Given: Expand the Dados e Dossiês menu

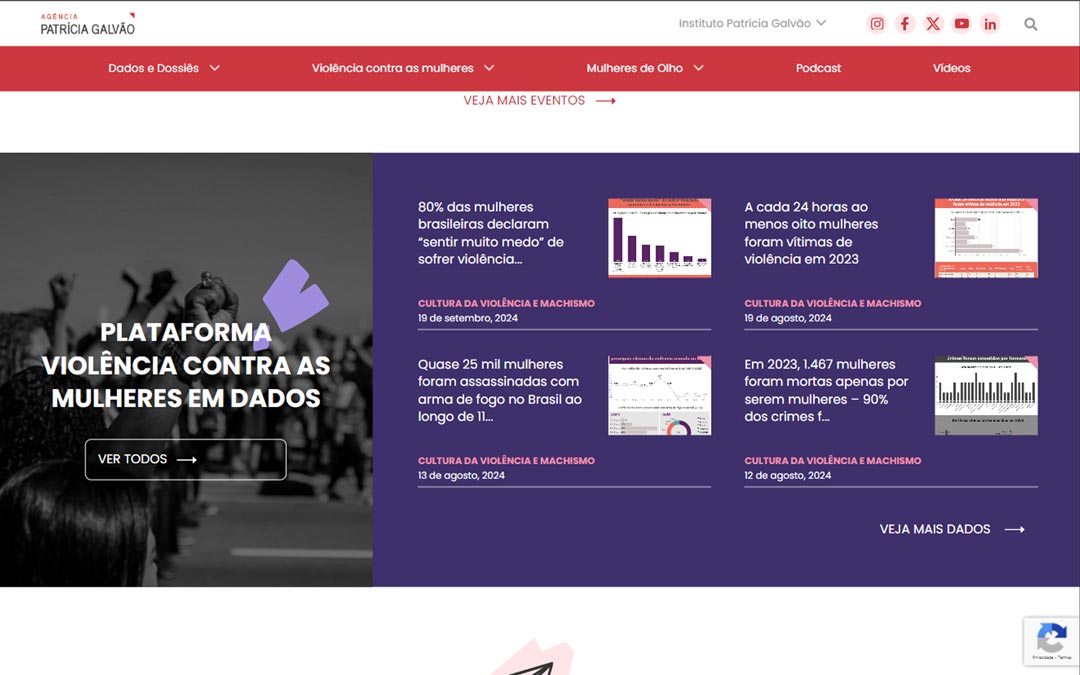Looking at the screenshot, I should pyautogui.click(x=164, y=68).
